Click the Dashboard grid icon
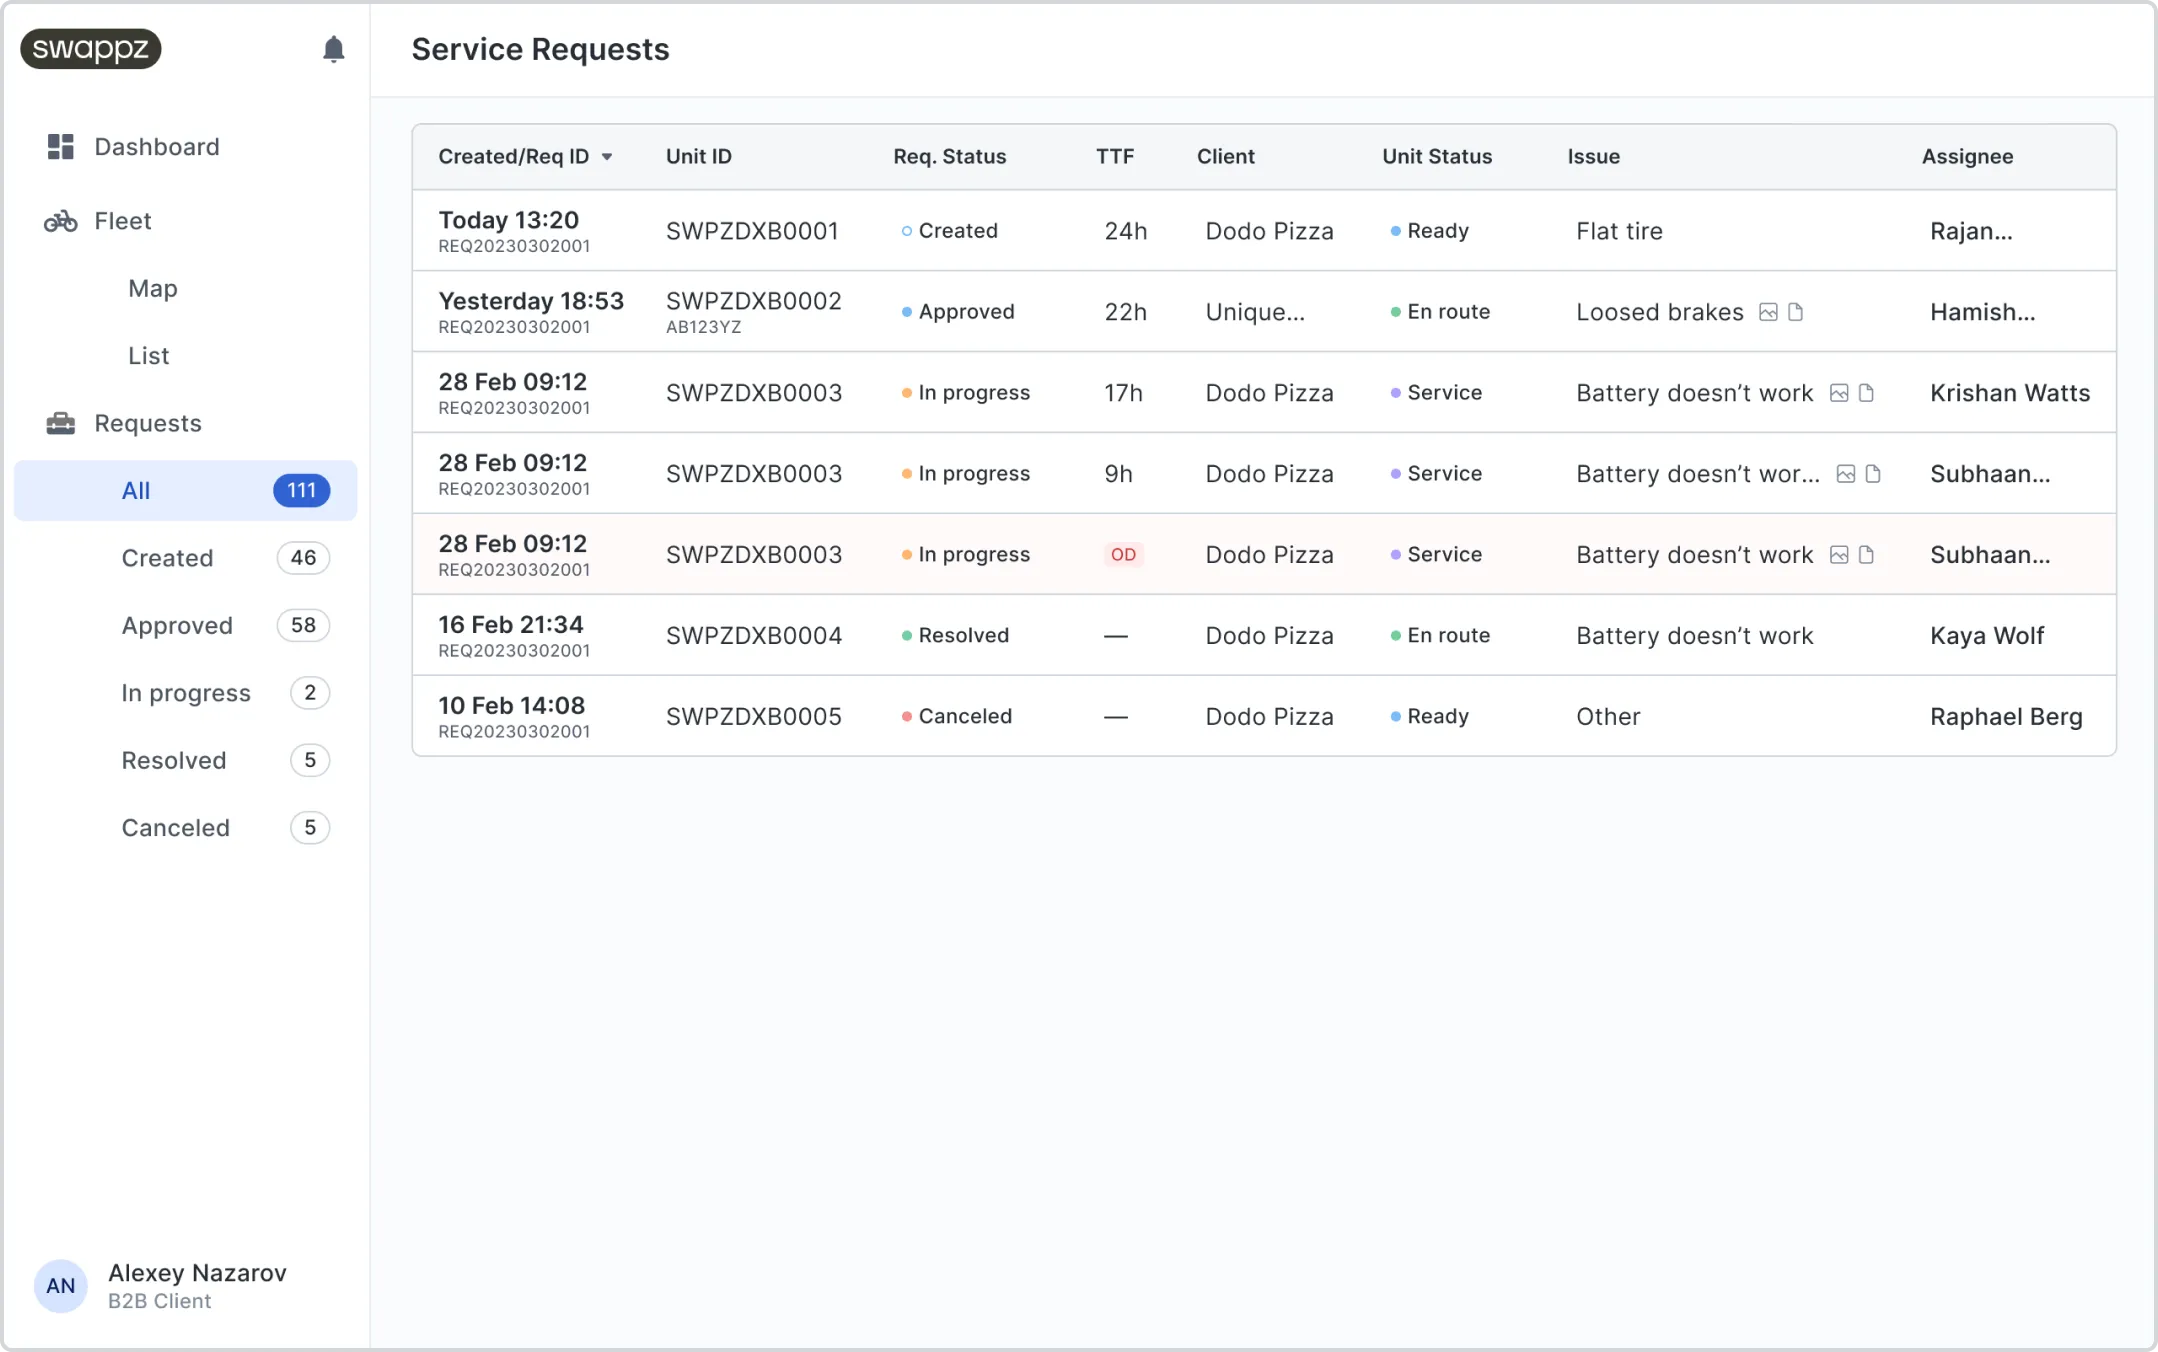This screenshot has height=1352, width=2158. [x=60, y=147]
